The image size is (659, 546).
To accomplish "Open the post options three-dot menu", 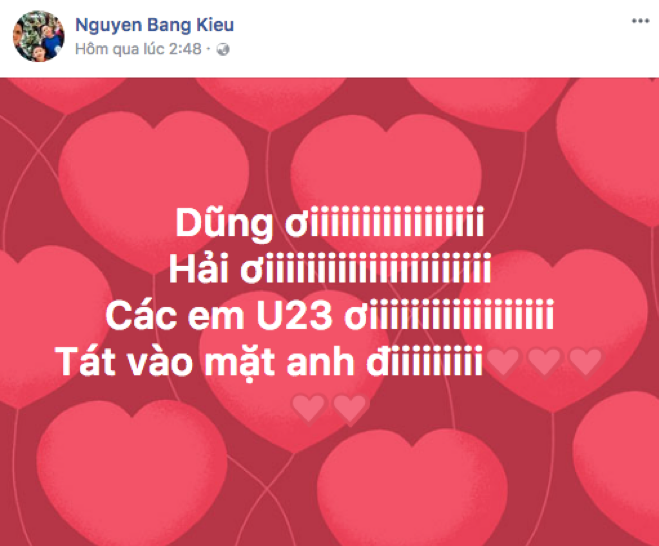I will tap(640, 21).
